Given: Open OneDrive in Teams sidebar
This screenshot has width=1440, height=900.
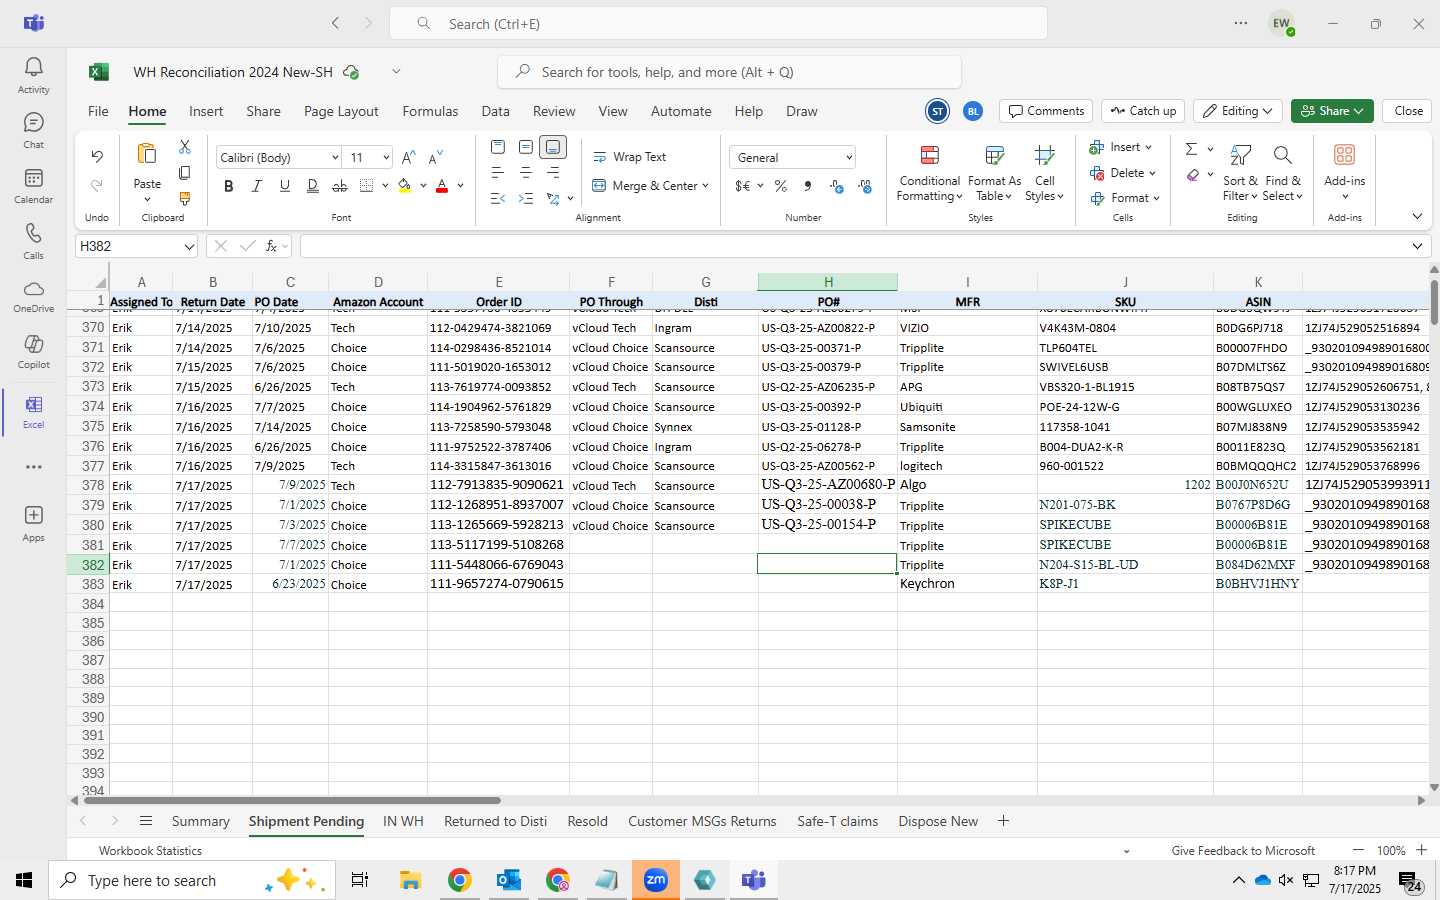Looking at the screenshot, I should (x=33, y=296).
